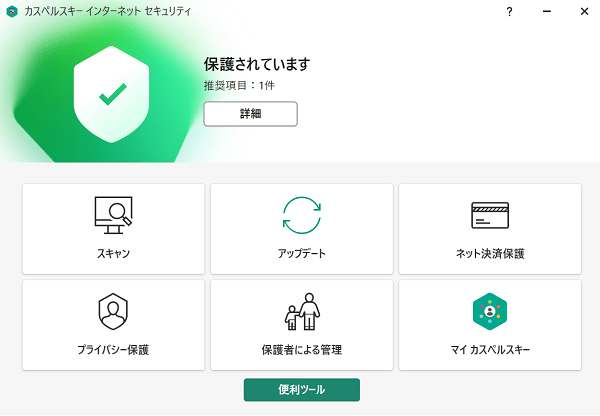Click the 保護されています status heading
The image size is (600, 416).
pyautogui.click(x=257, y=64)
